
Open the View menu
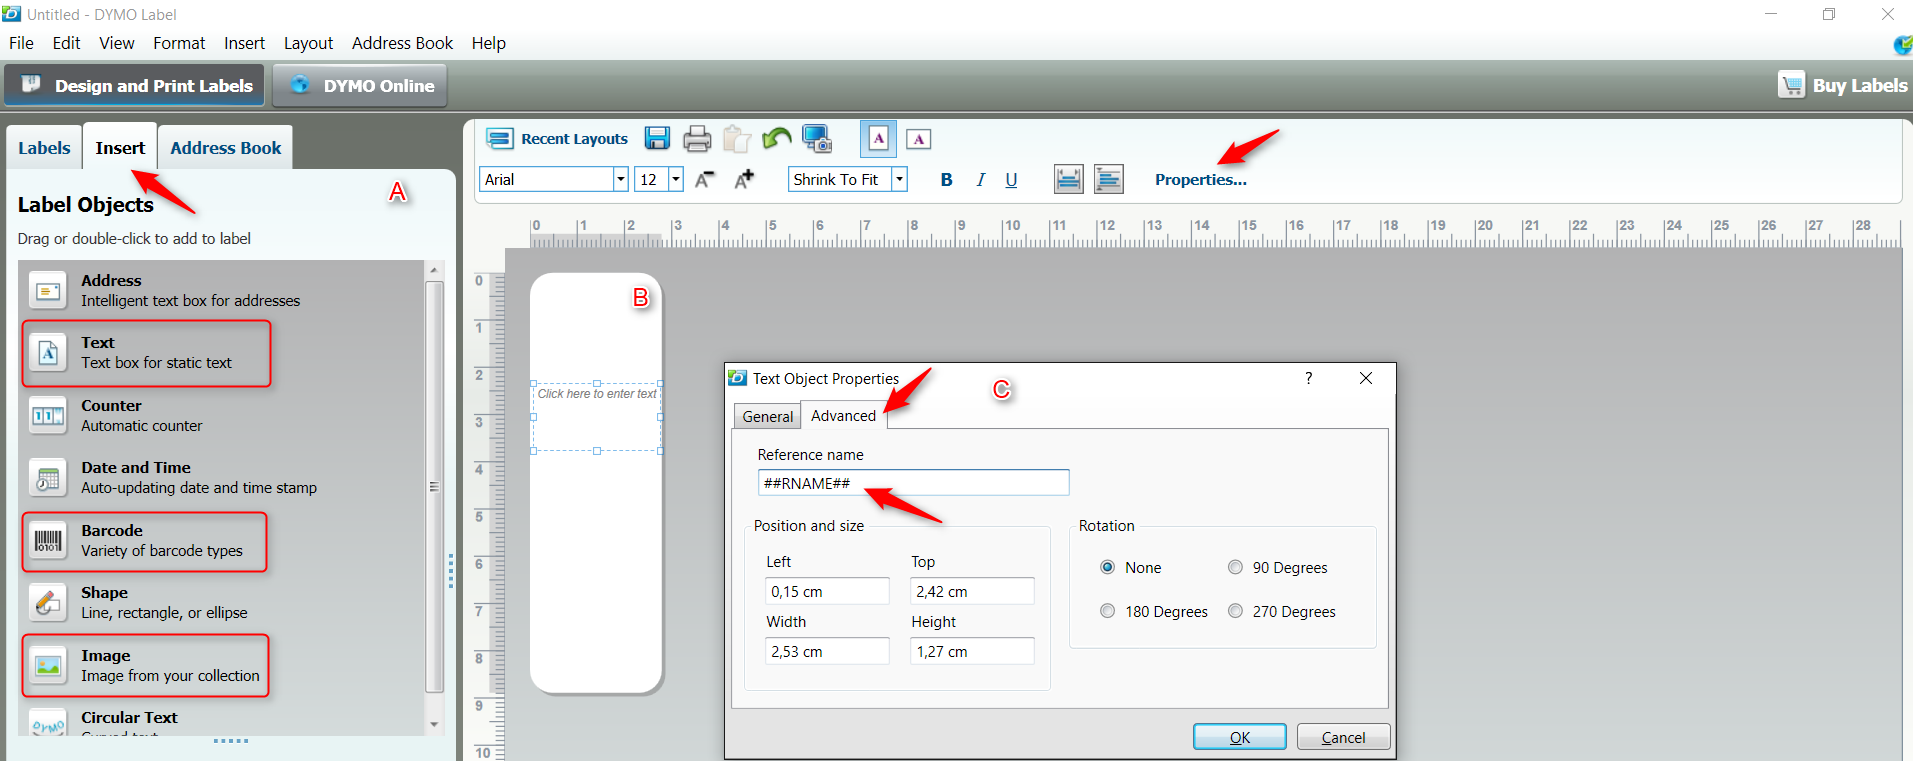point(116,43)
